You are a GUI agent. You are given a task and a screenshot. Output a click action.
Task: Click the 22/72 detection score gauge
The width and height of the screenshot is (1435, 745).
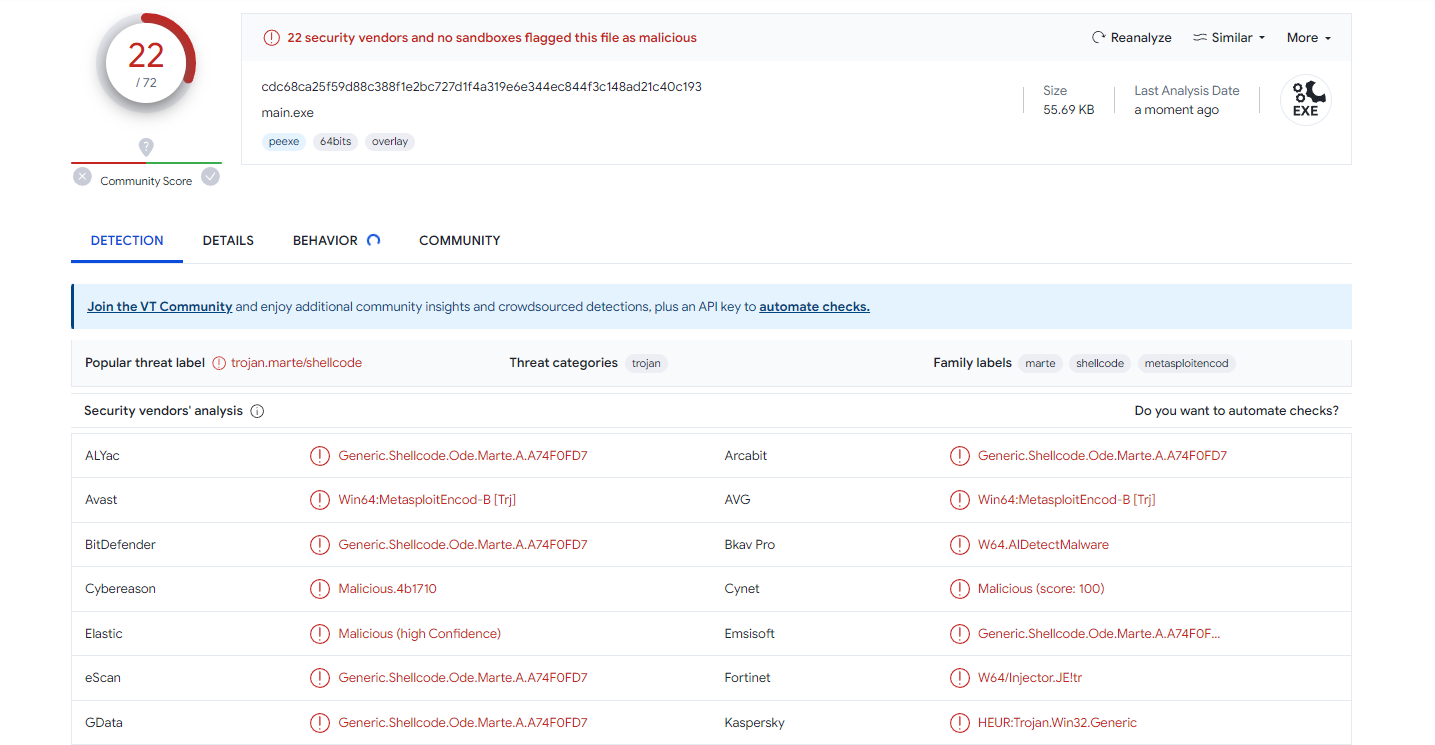tap(146, 63)
